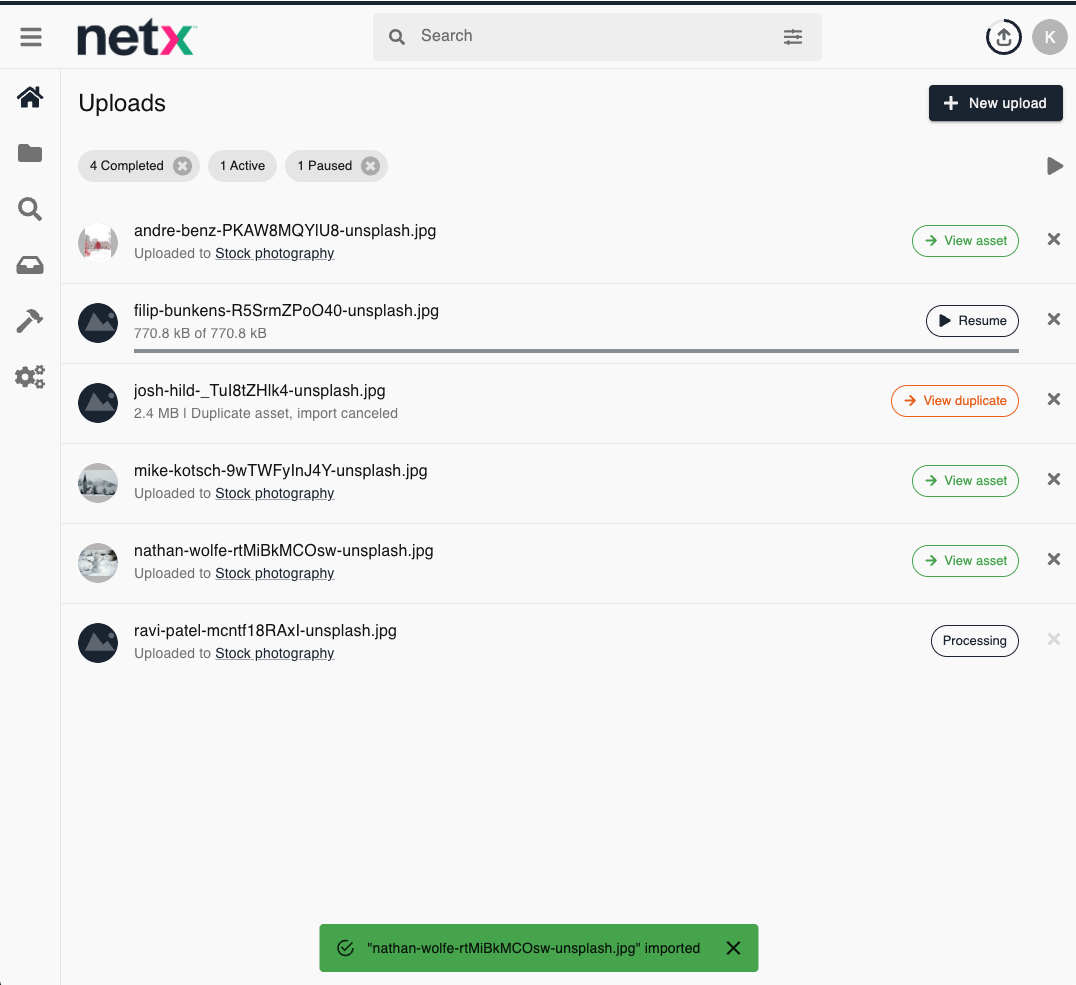Open the sidebar Search (magnifier) icon
This screenshot has width=1076, height=985.
[30, 209]
